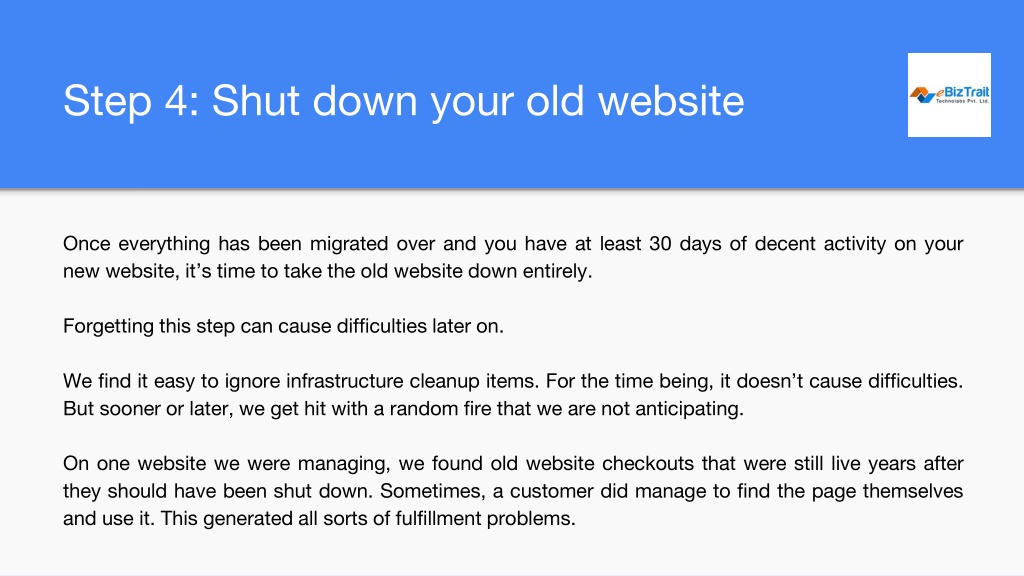This screenshot has height=576, width=1024.
Task: Click 'Technolabs Pvt. Ltd.' text in the logo
Action: (x=963, y=101)
